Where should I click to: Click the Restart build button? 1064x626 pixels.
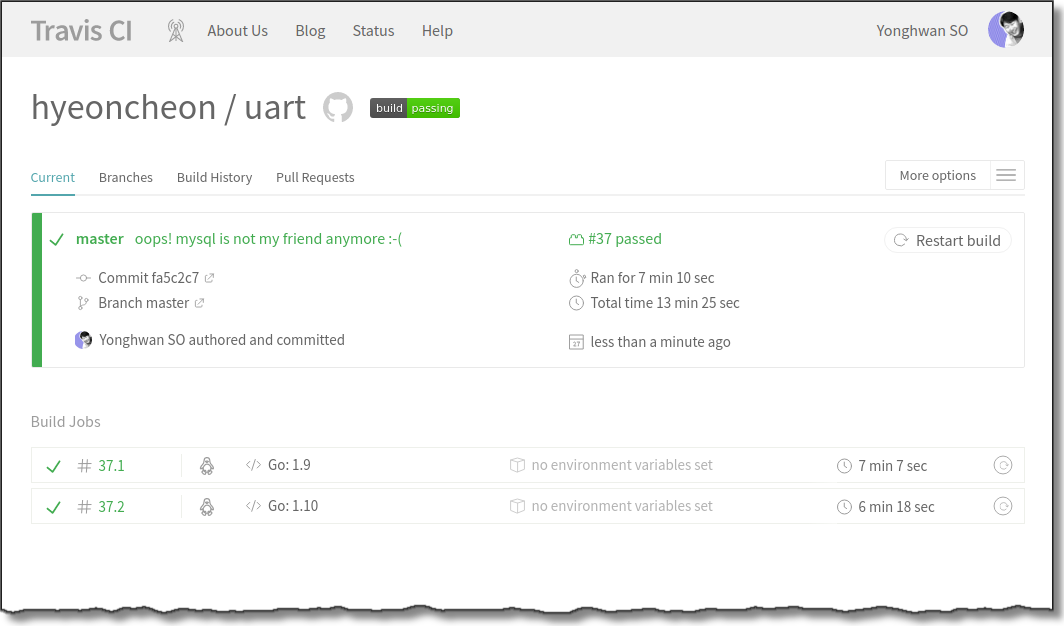(x=948, y=240)
